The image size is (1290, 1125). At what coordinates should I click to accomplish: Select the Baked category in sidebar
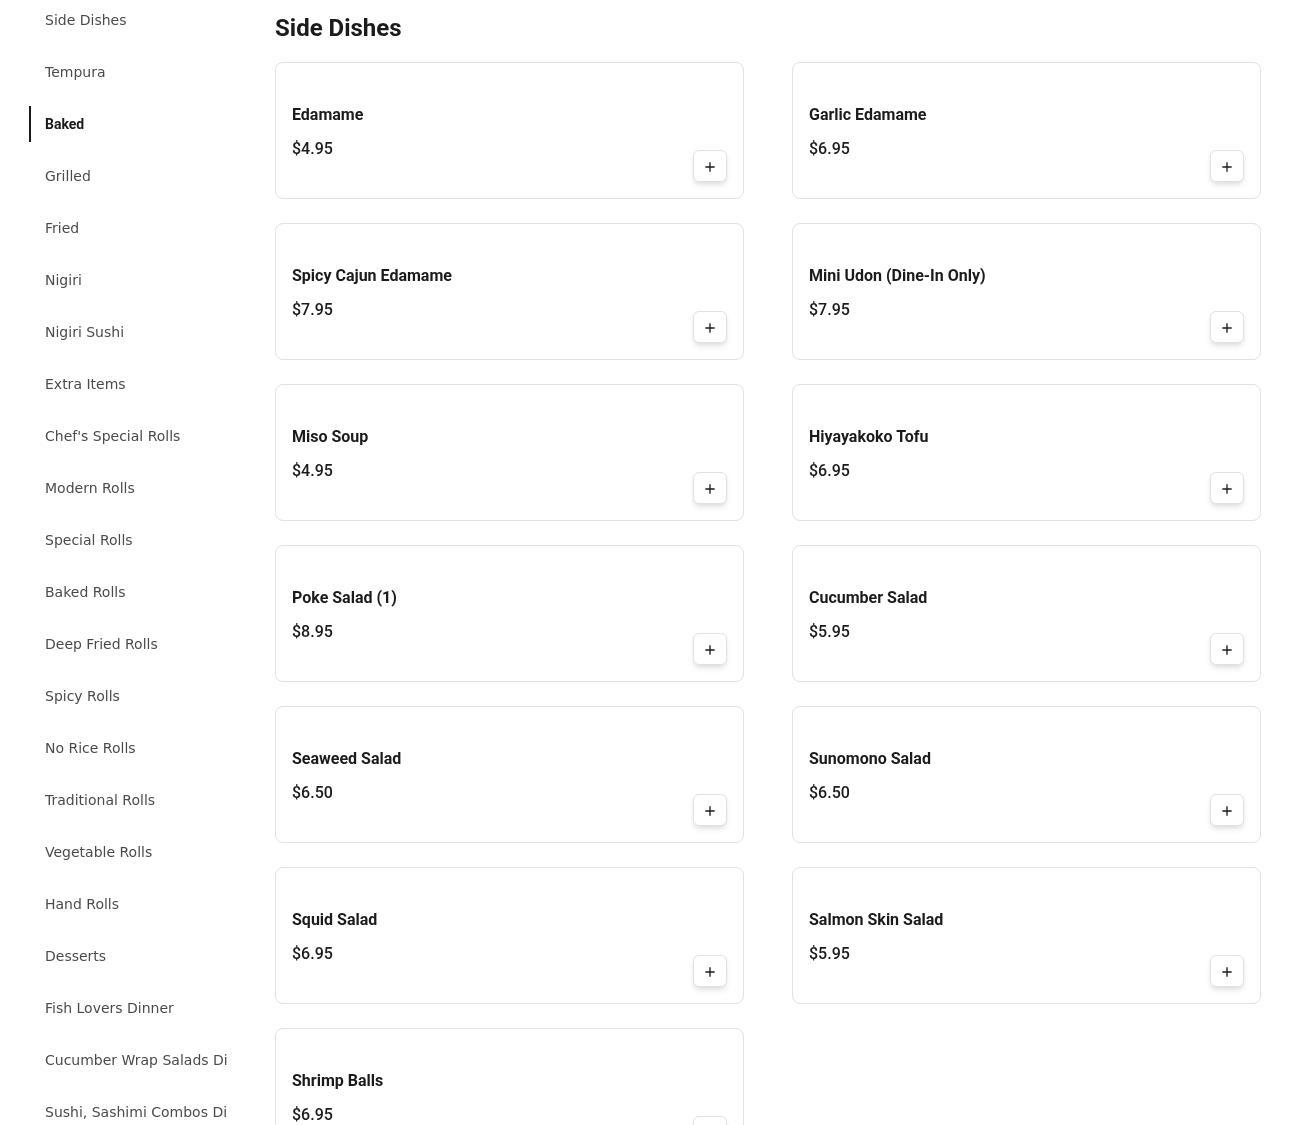click(x=64, y=124)
